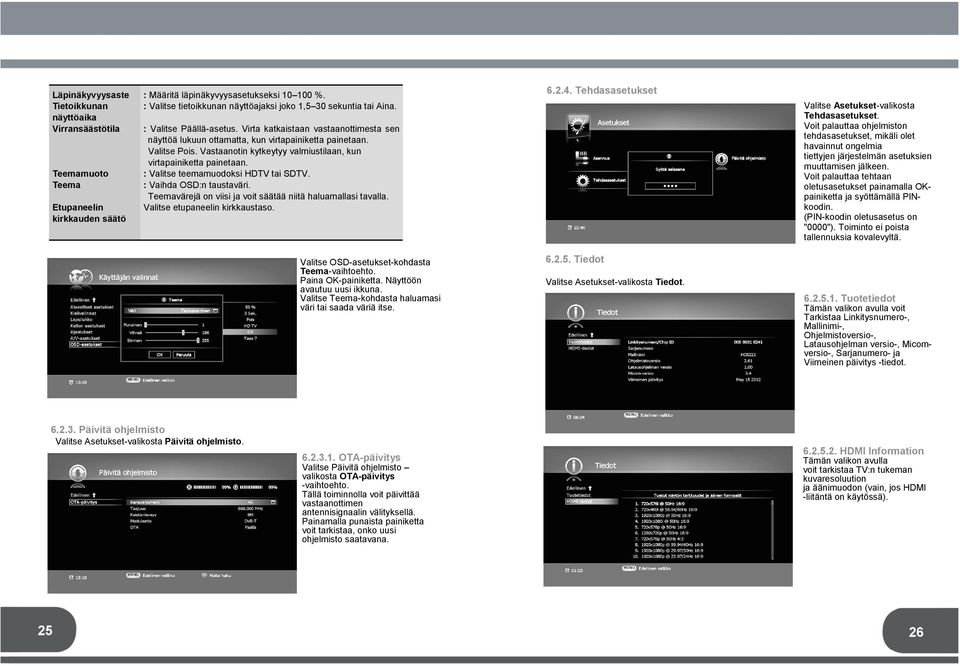Viewport: 960px width, 666px height.
Task: Select Alueelliset asetukset menu item
Action: (x=92, y=307)
